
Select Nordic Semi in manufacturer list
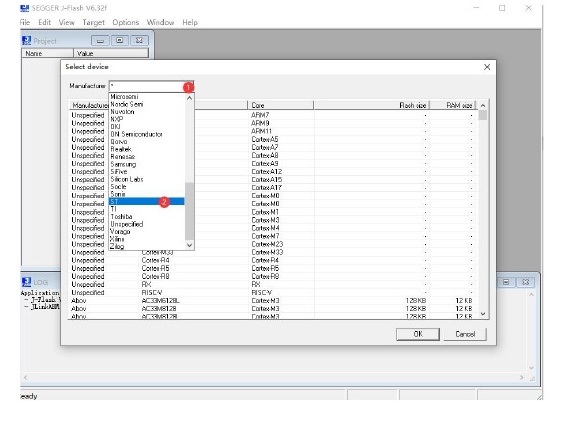(x=147, y=104)
